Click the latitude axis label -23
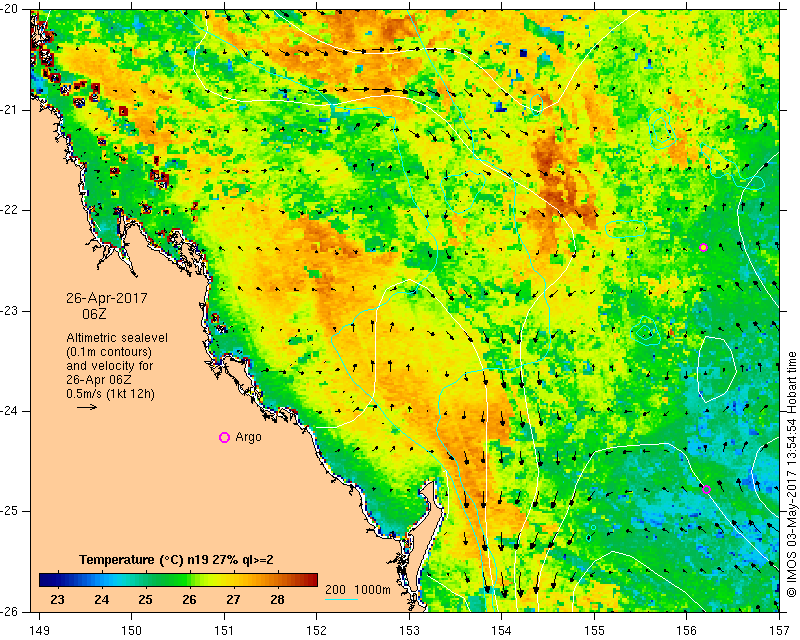Screen dimensions: 800x640 coord(10,311)
